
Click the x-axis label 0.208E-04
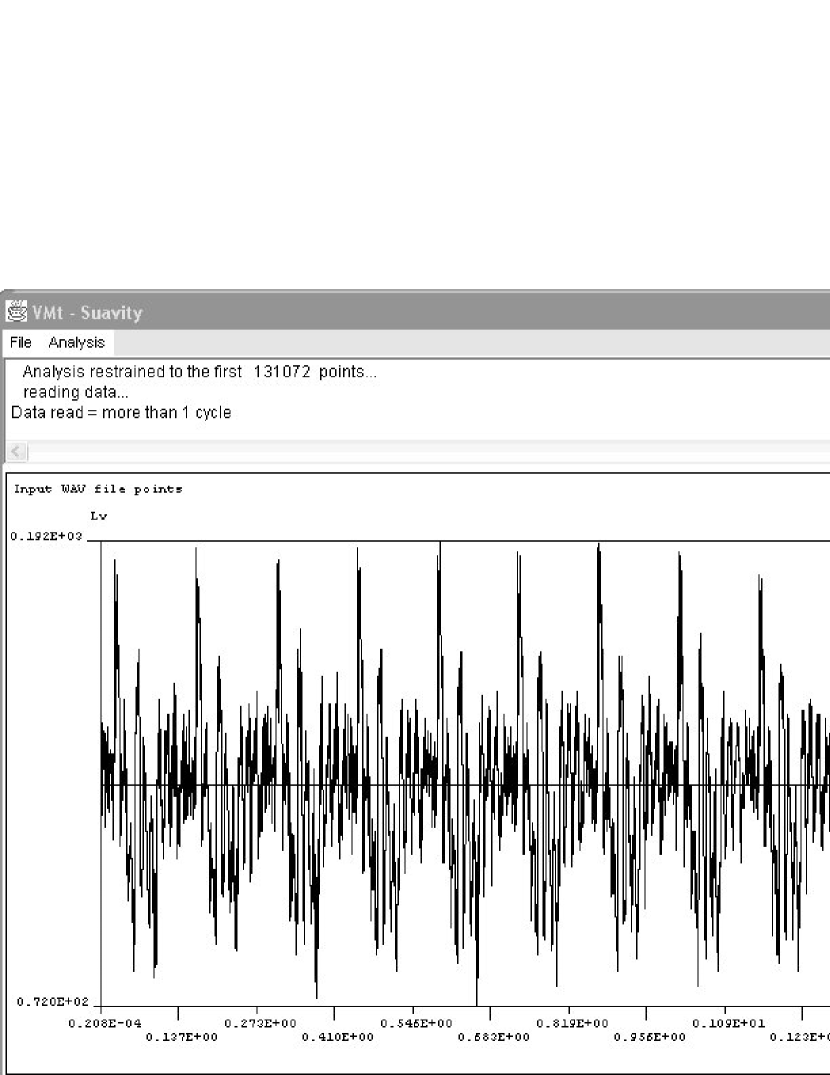(x=105, y=1024)
